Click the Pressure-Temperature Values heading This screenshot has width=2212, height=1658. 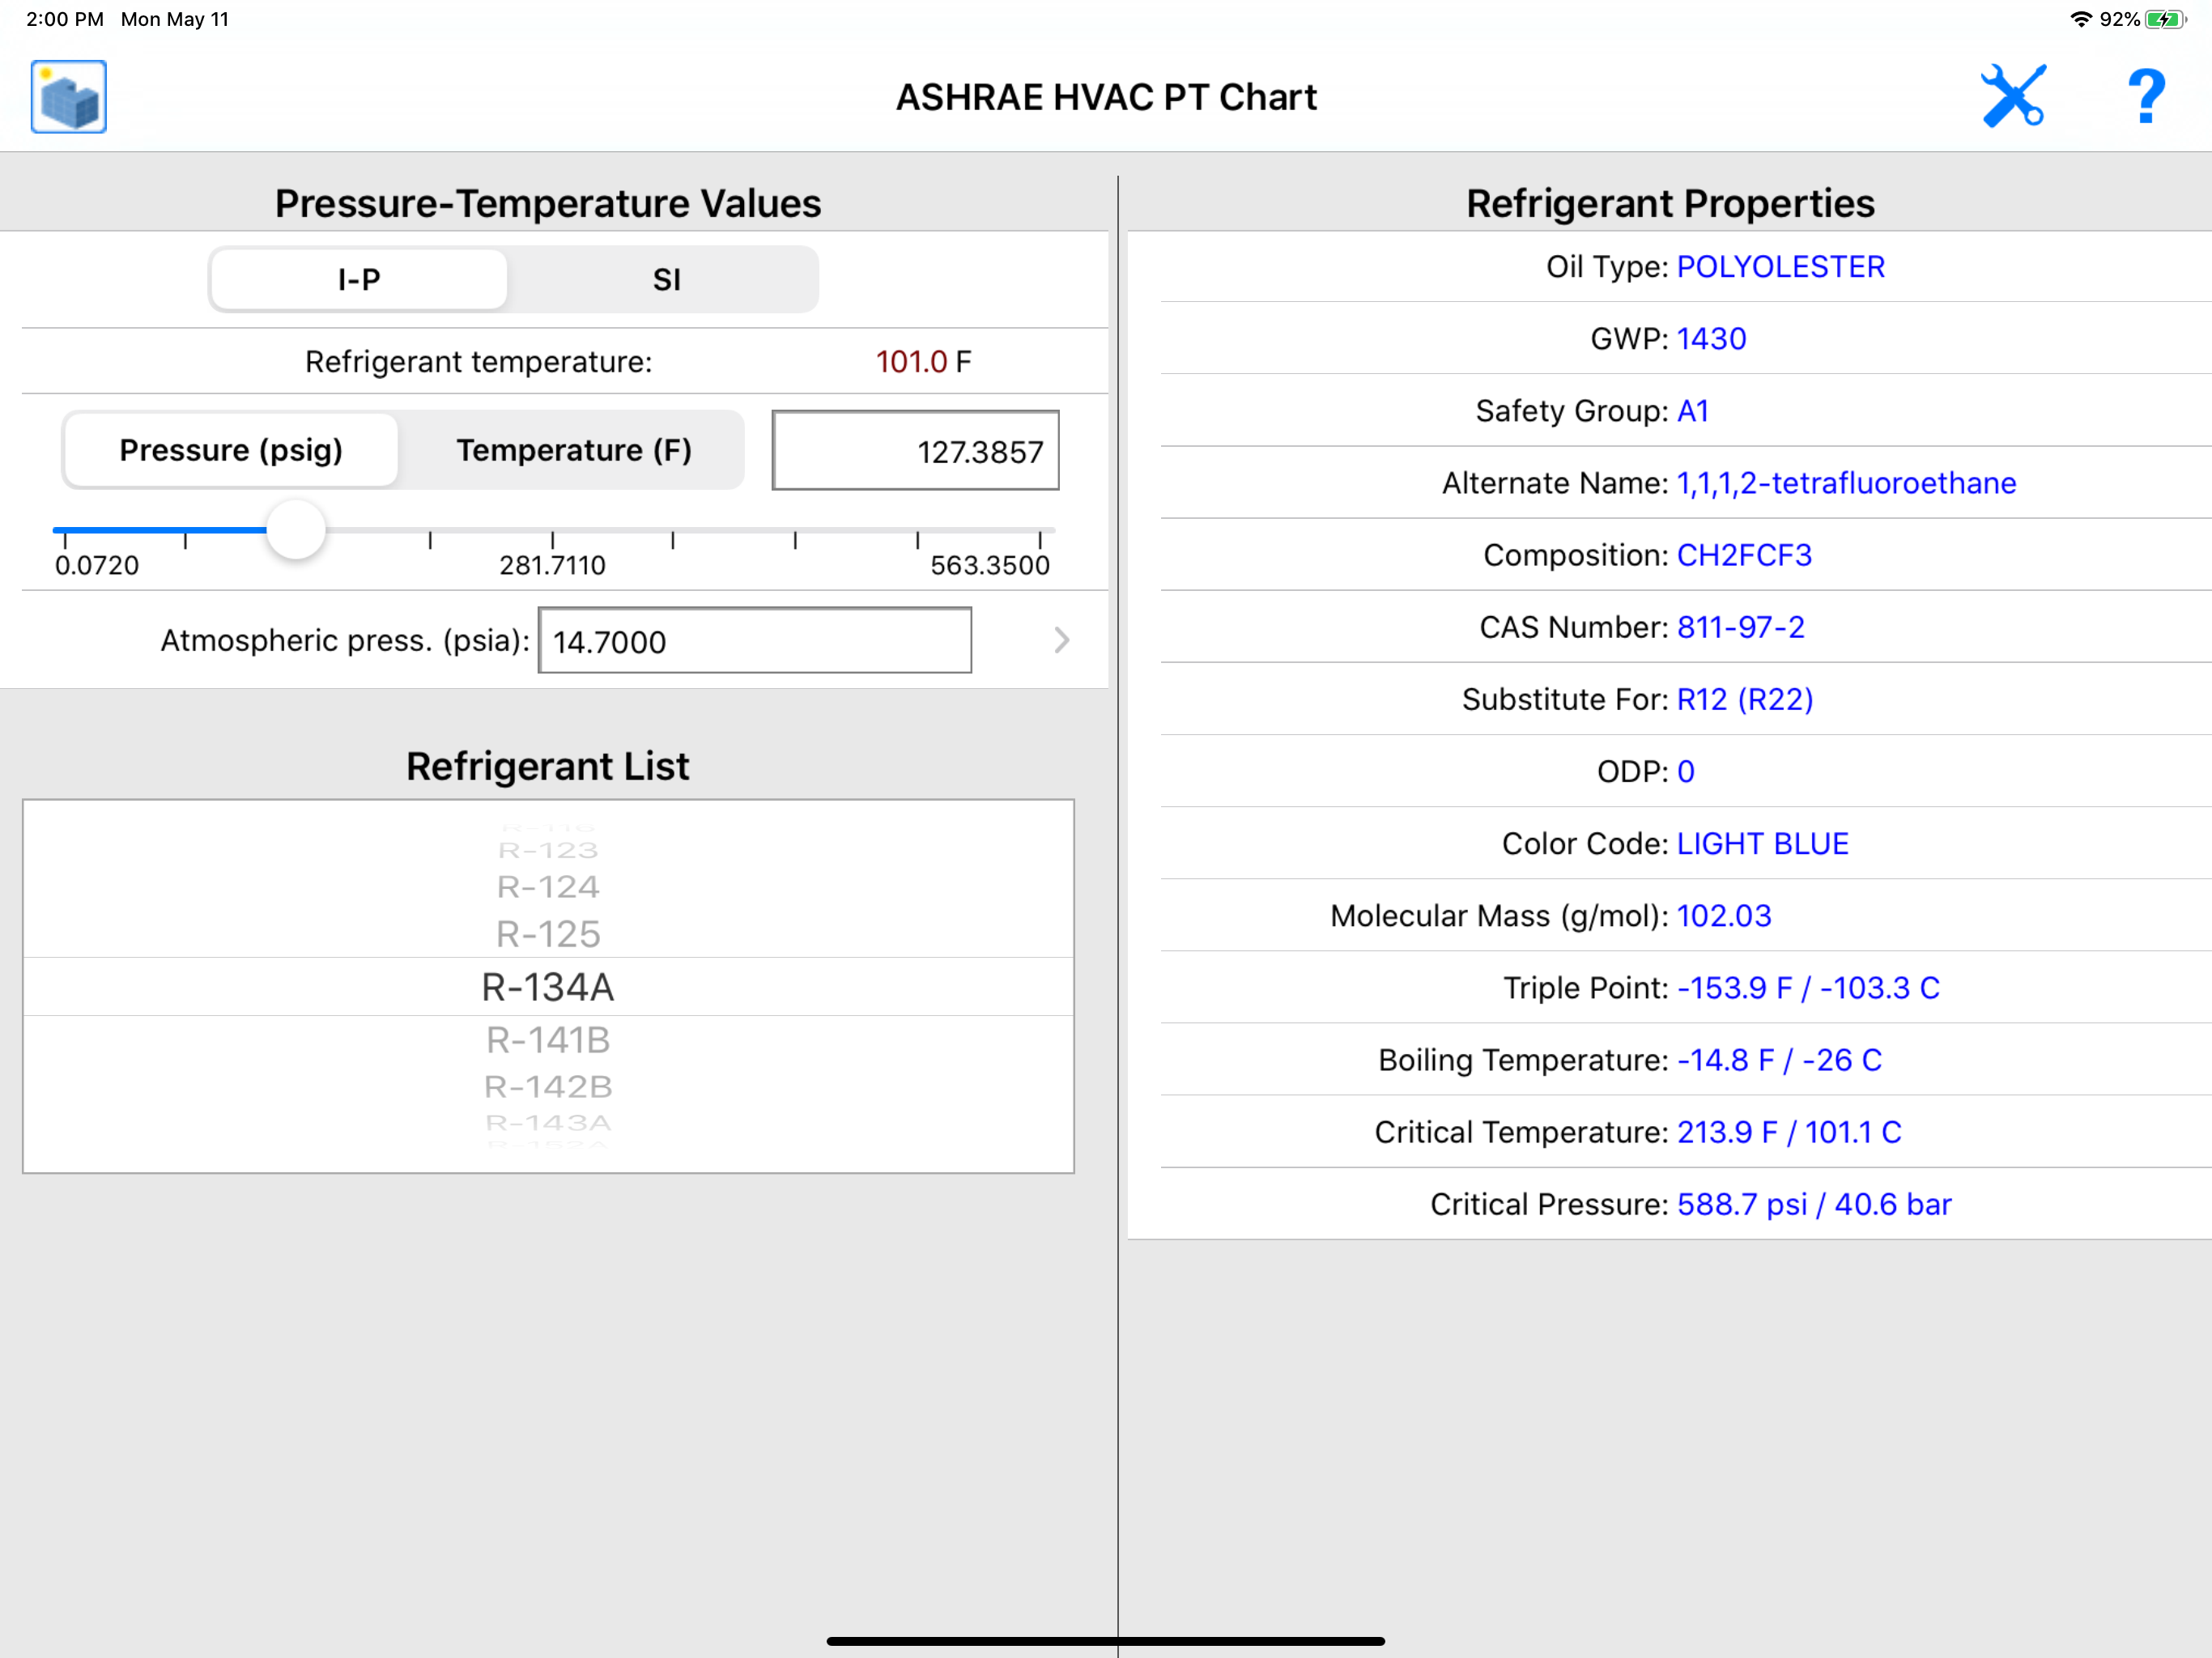click(x=548, y=203)
